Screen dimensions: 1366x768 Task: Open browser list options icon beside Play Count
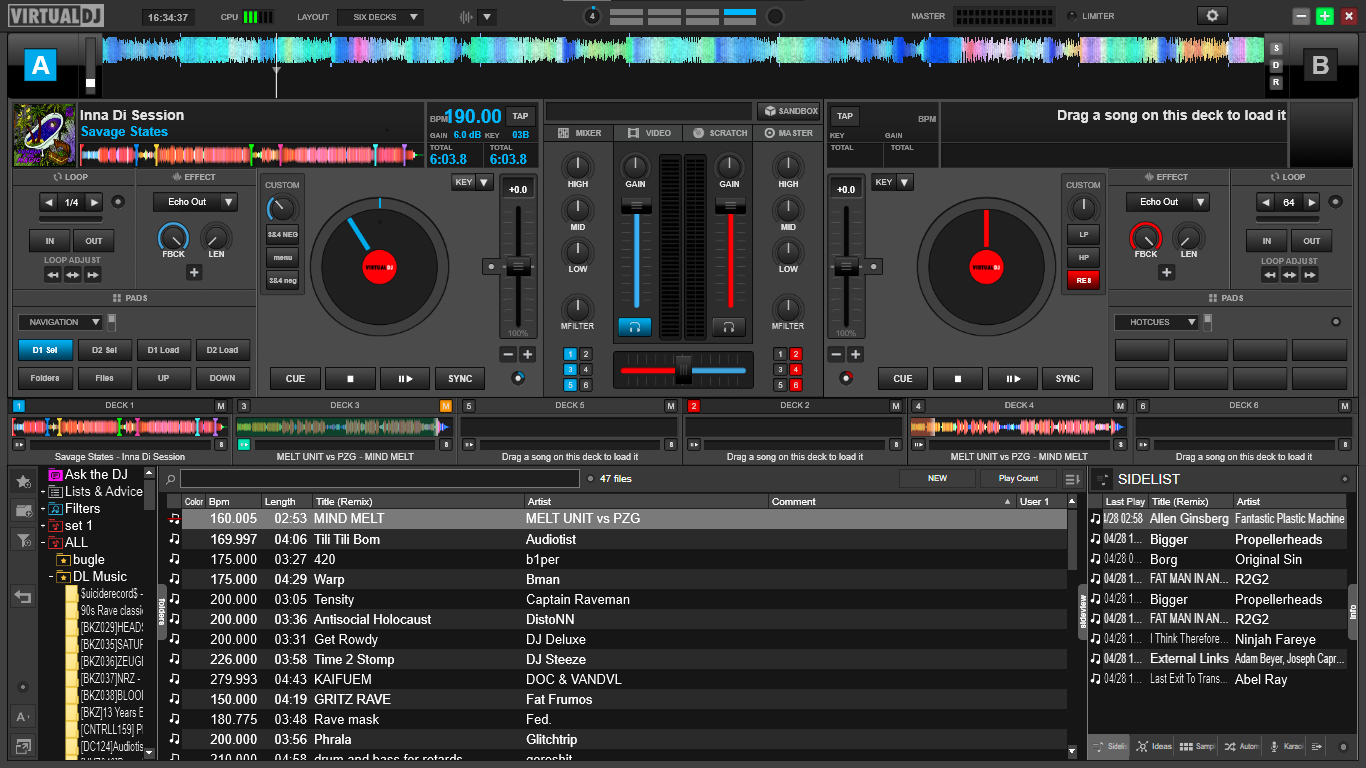click(1072, 479)
